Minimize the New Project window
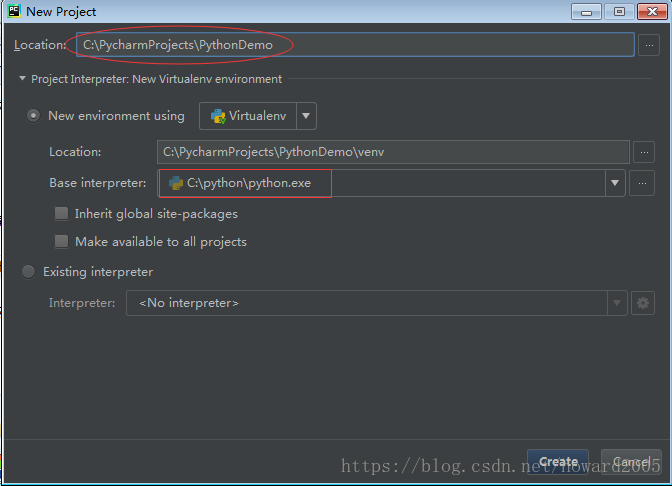This screenshot has height=486, width=672. click(x=586, y=12)
